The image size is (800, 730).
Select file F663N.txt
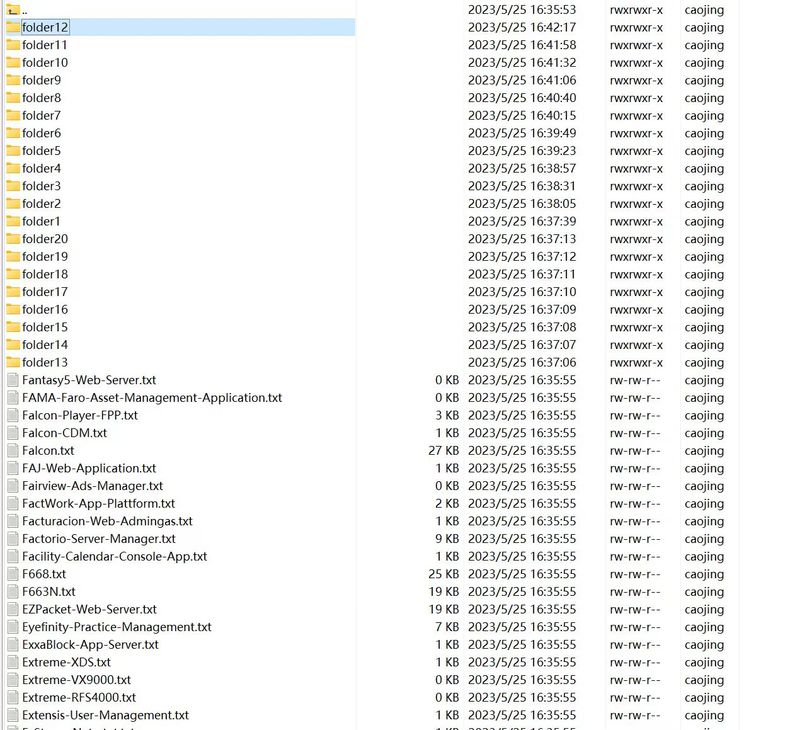(x=48, y=592)
